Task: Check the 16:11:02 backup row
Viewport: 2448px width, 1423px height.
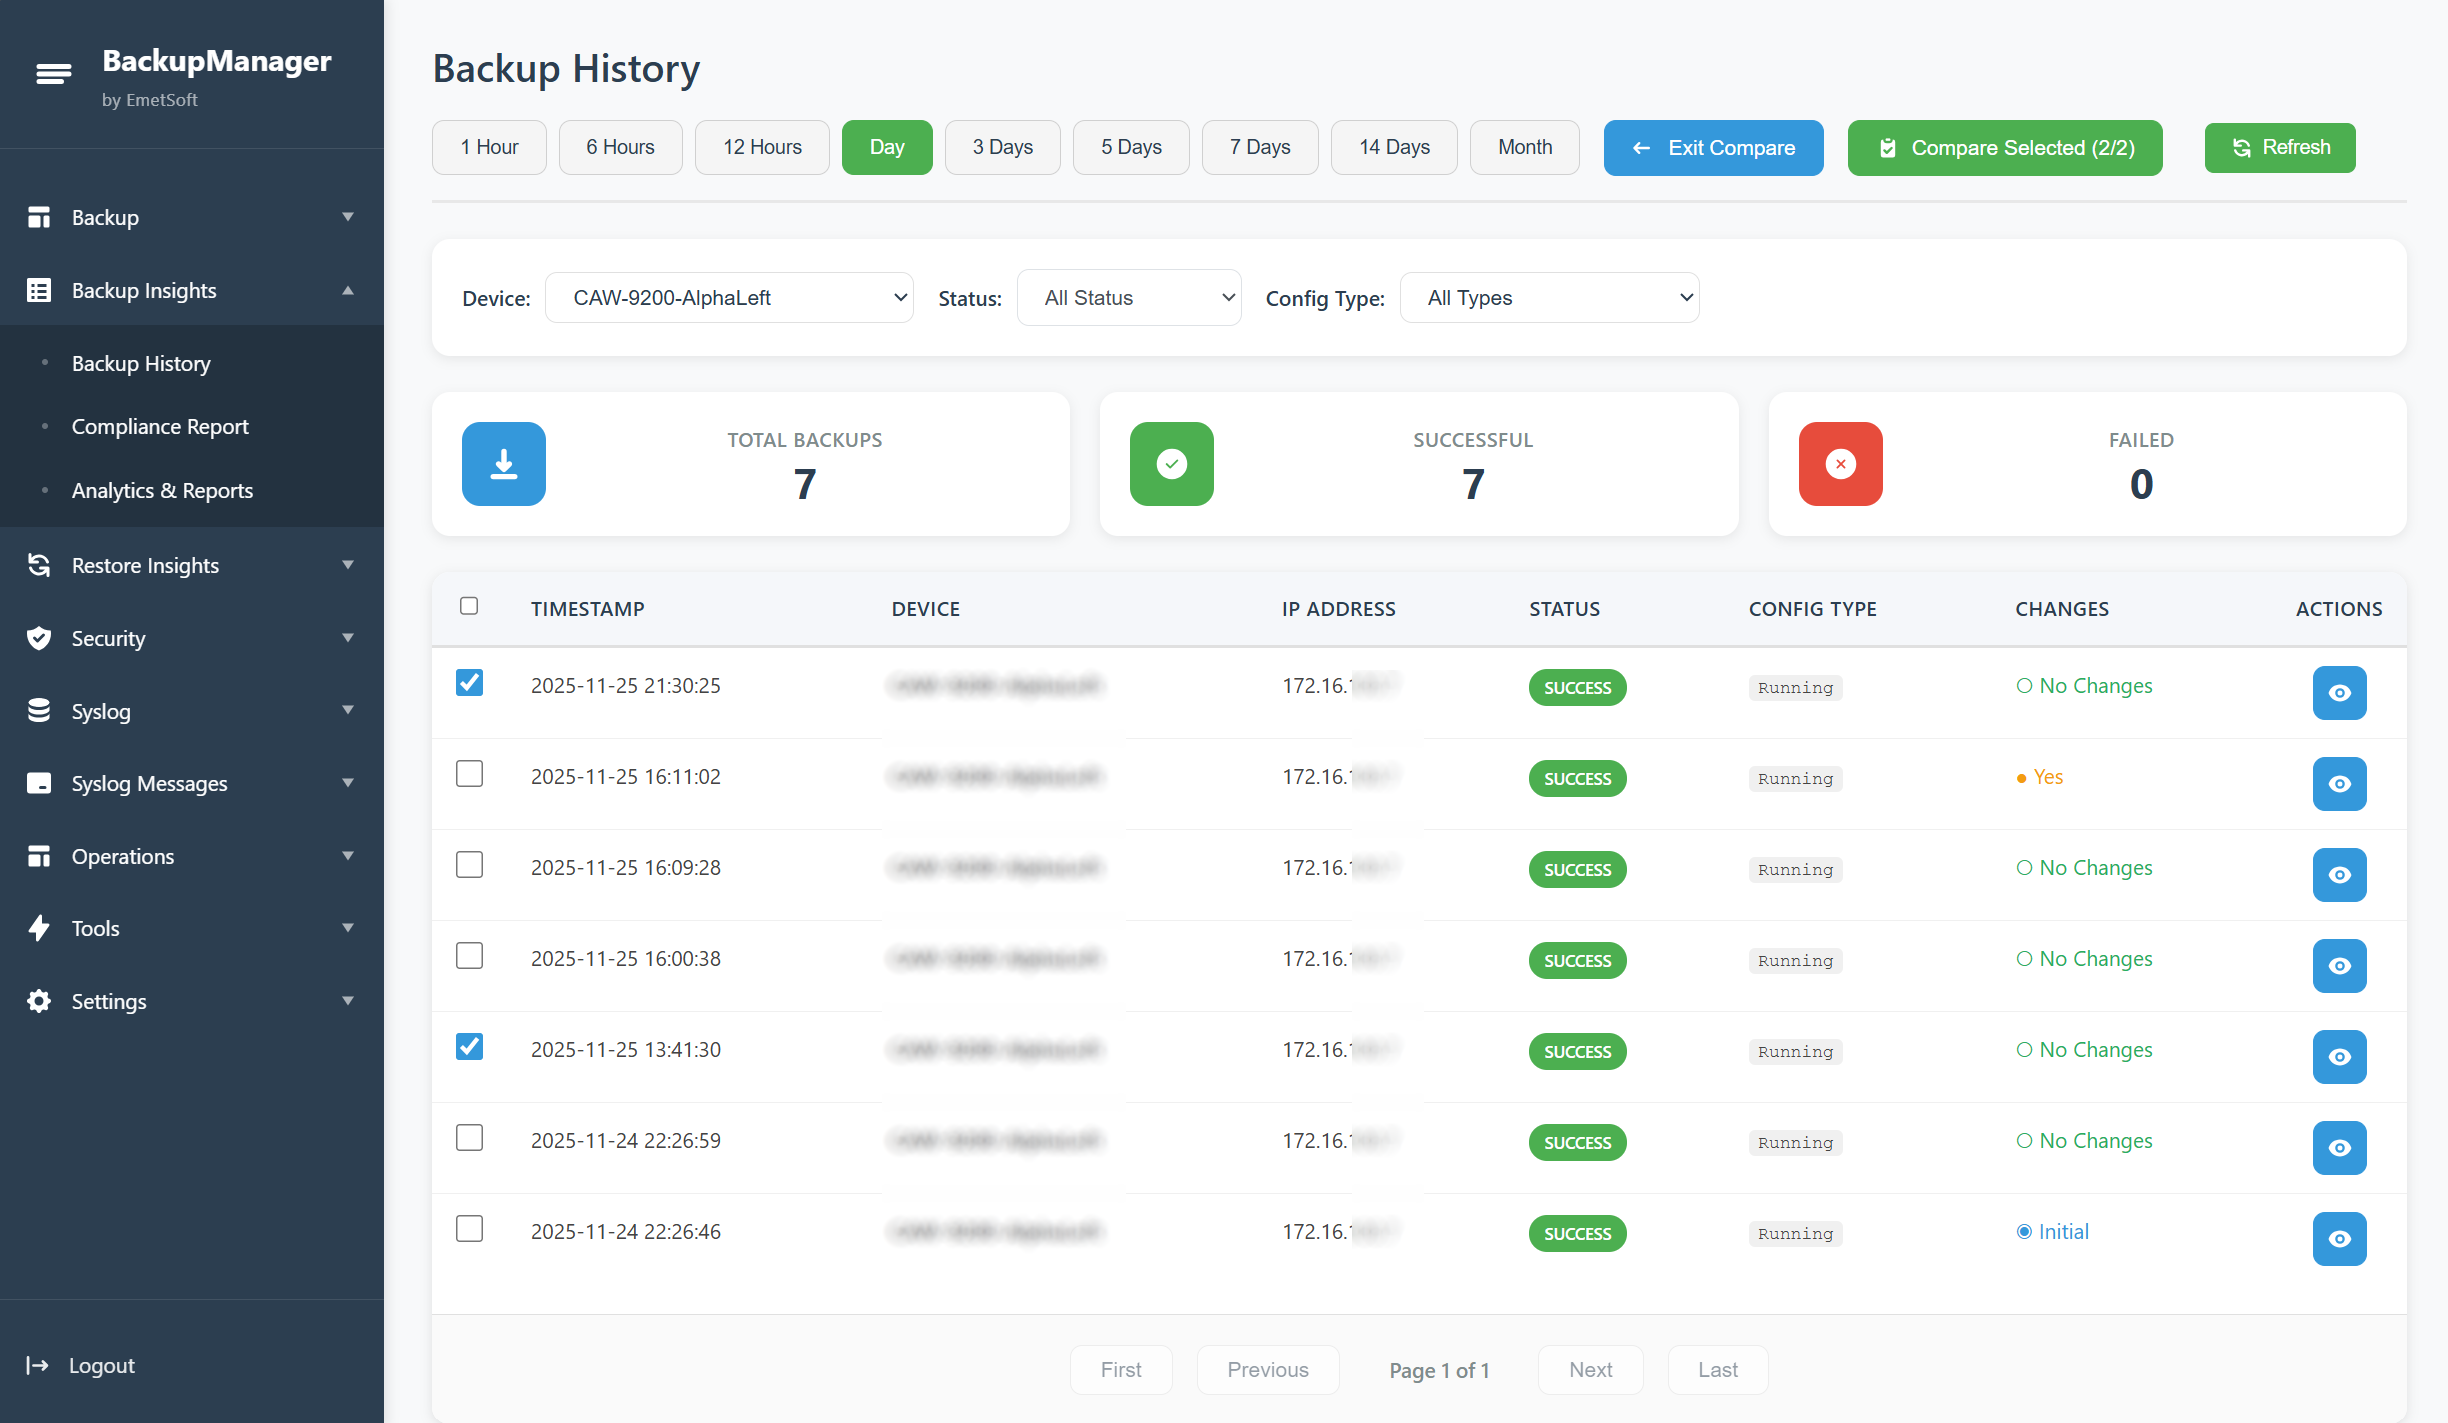Action: 469,774
